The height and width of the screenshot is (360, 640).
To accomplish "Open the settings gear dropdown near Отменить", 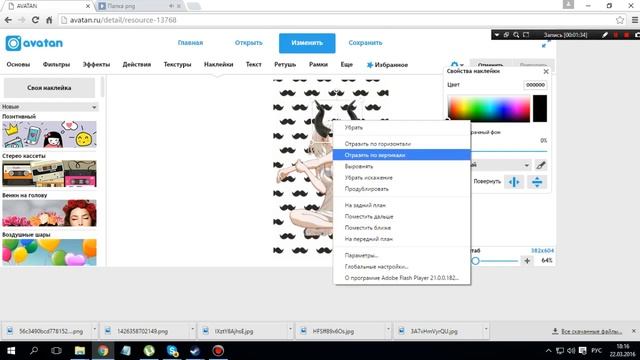I will [457, 65].
